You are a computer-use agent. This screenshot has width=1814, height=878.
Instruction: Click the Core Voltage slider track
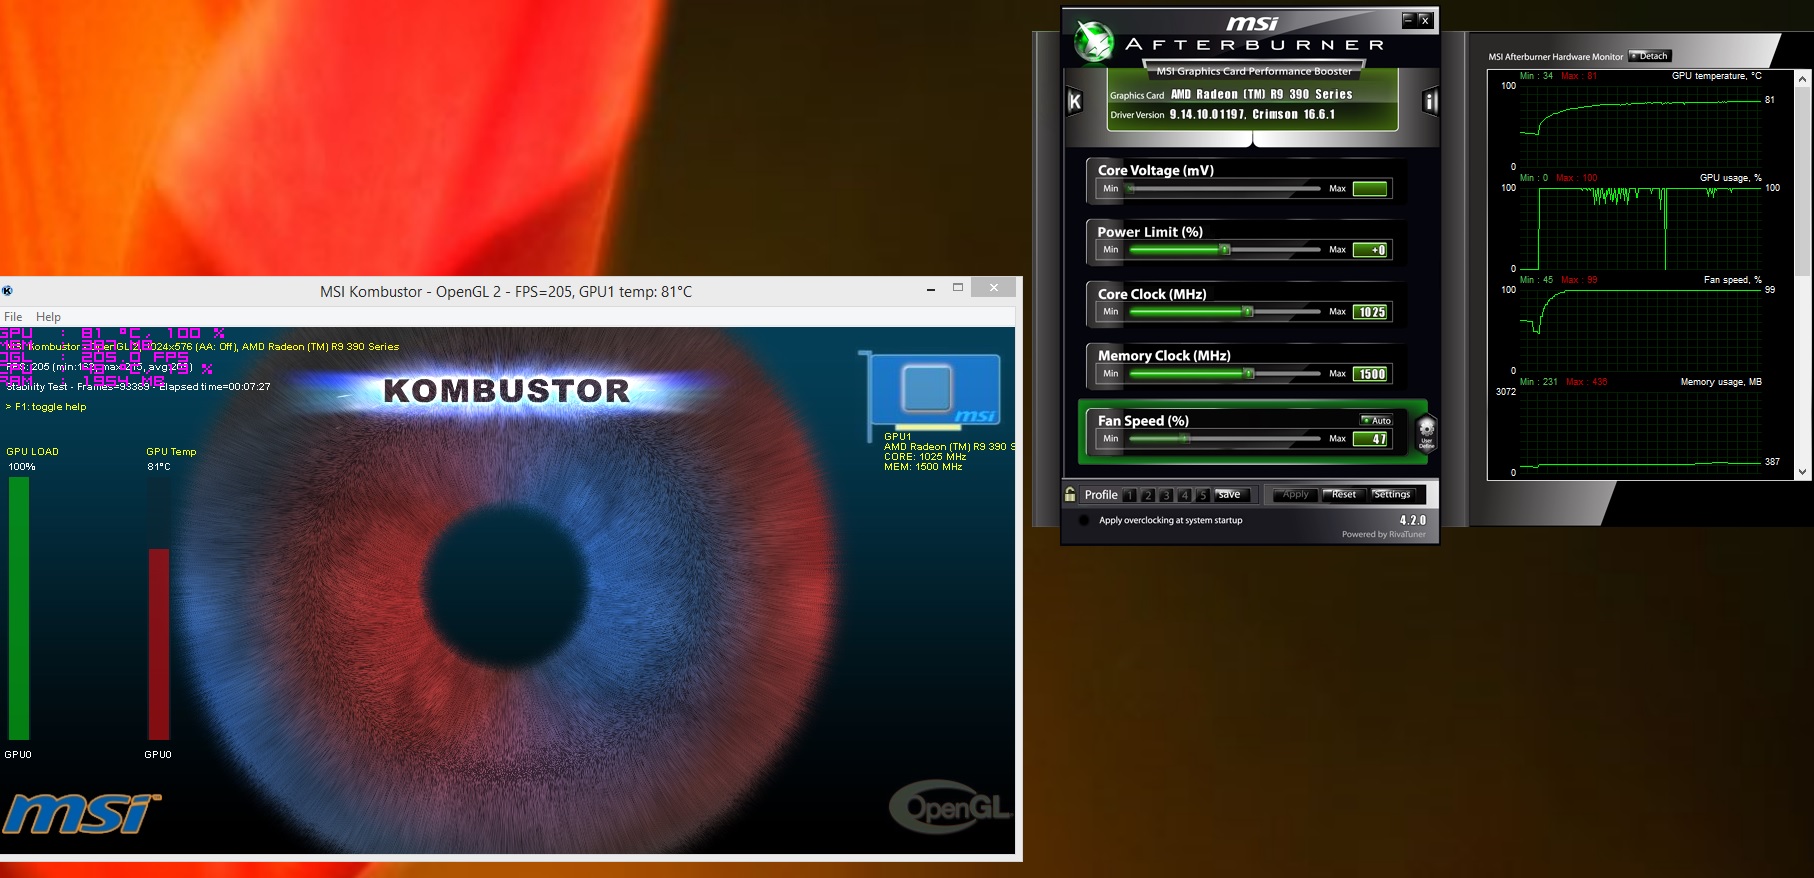coord(1224,188)
